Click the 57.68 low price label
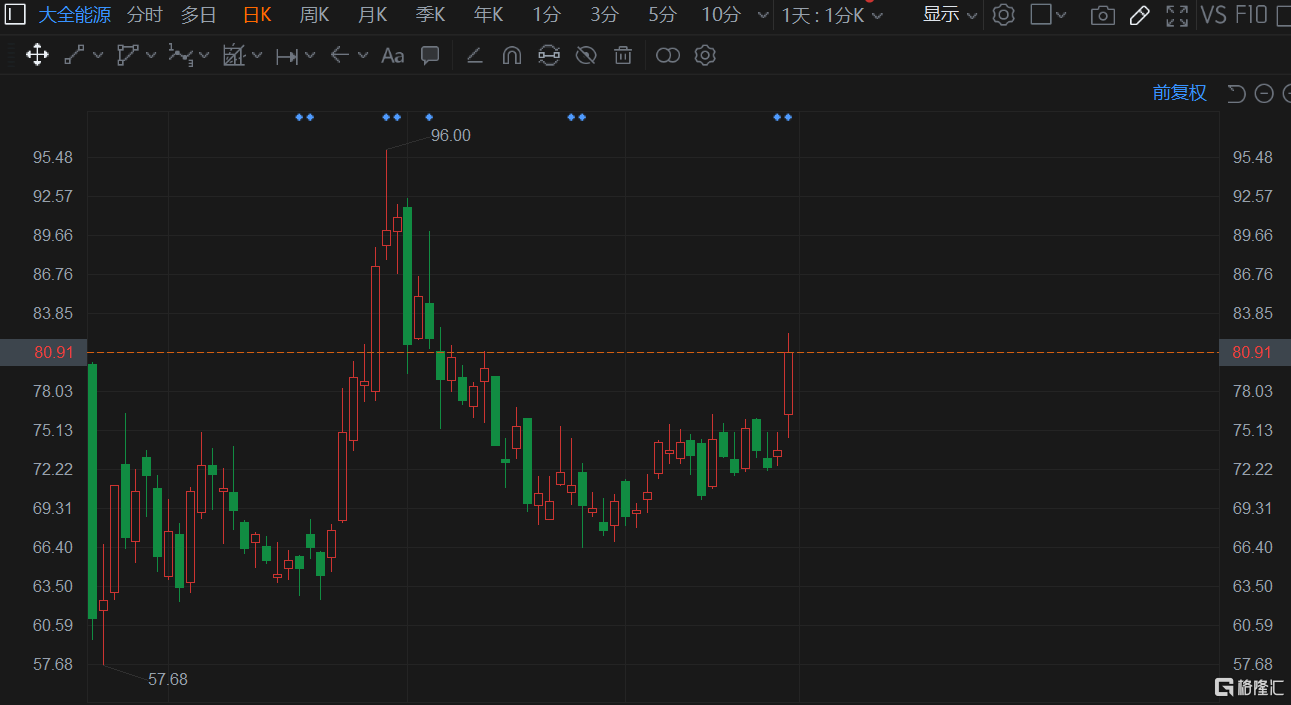Screen dimensions: 1291x705 click(x=168, y=679)
